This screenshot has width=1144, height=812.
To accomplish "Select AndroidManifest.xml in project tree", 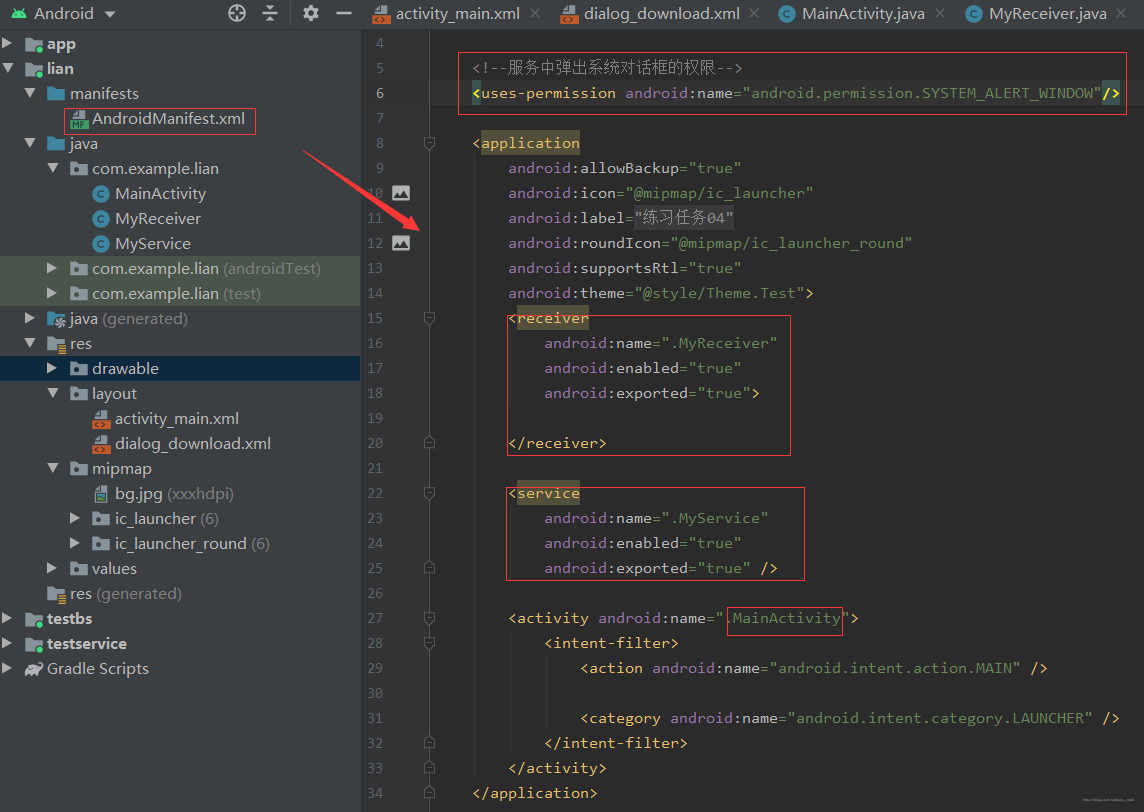I will tap(169, 118).
